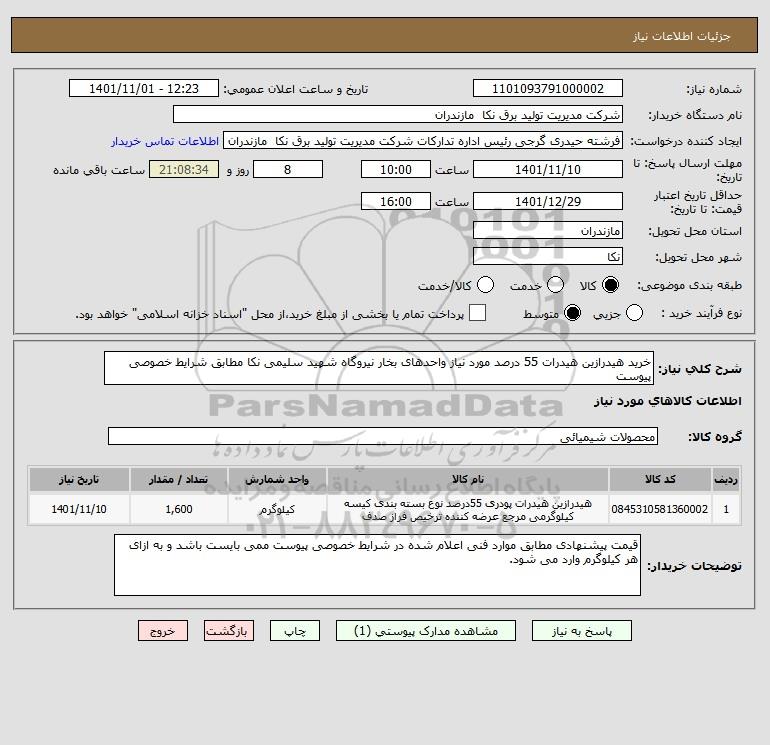This screenshot has width=770, height=745.
Task: Toggle the اسناد خزانه اسلامی payment checkbox
Action: pos(477,313)
